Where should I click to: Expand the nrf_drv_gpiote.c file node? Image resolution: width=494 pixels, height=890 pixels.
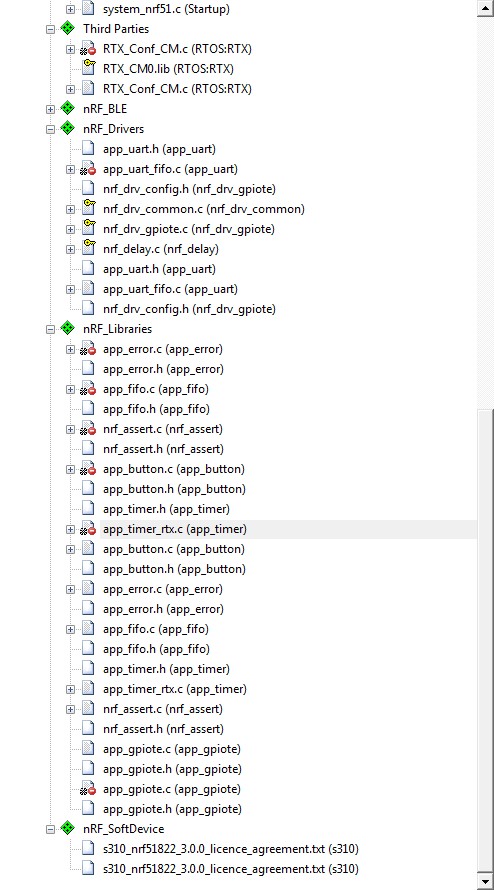click(70, 229)
